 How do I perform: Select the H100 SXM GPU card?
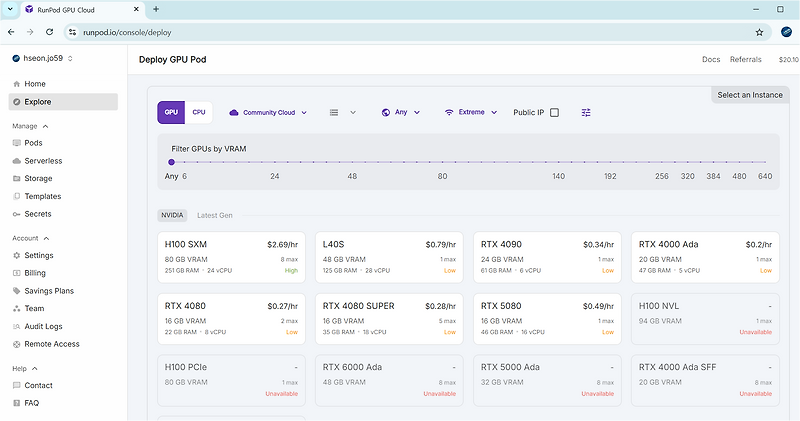231,257
